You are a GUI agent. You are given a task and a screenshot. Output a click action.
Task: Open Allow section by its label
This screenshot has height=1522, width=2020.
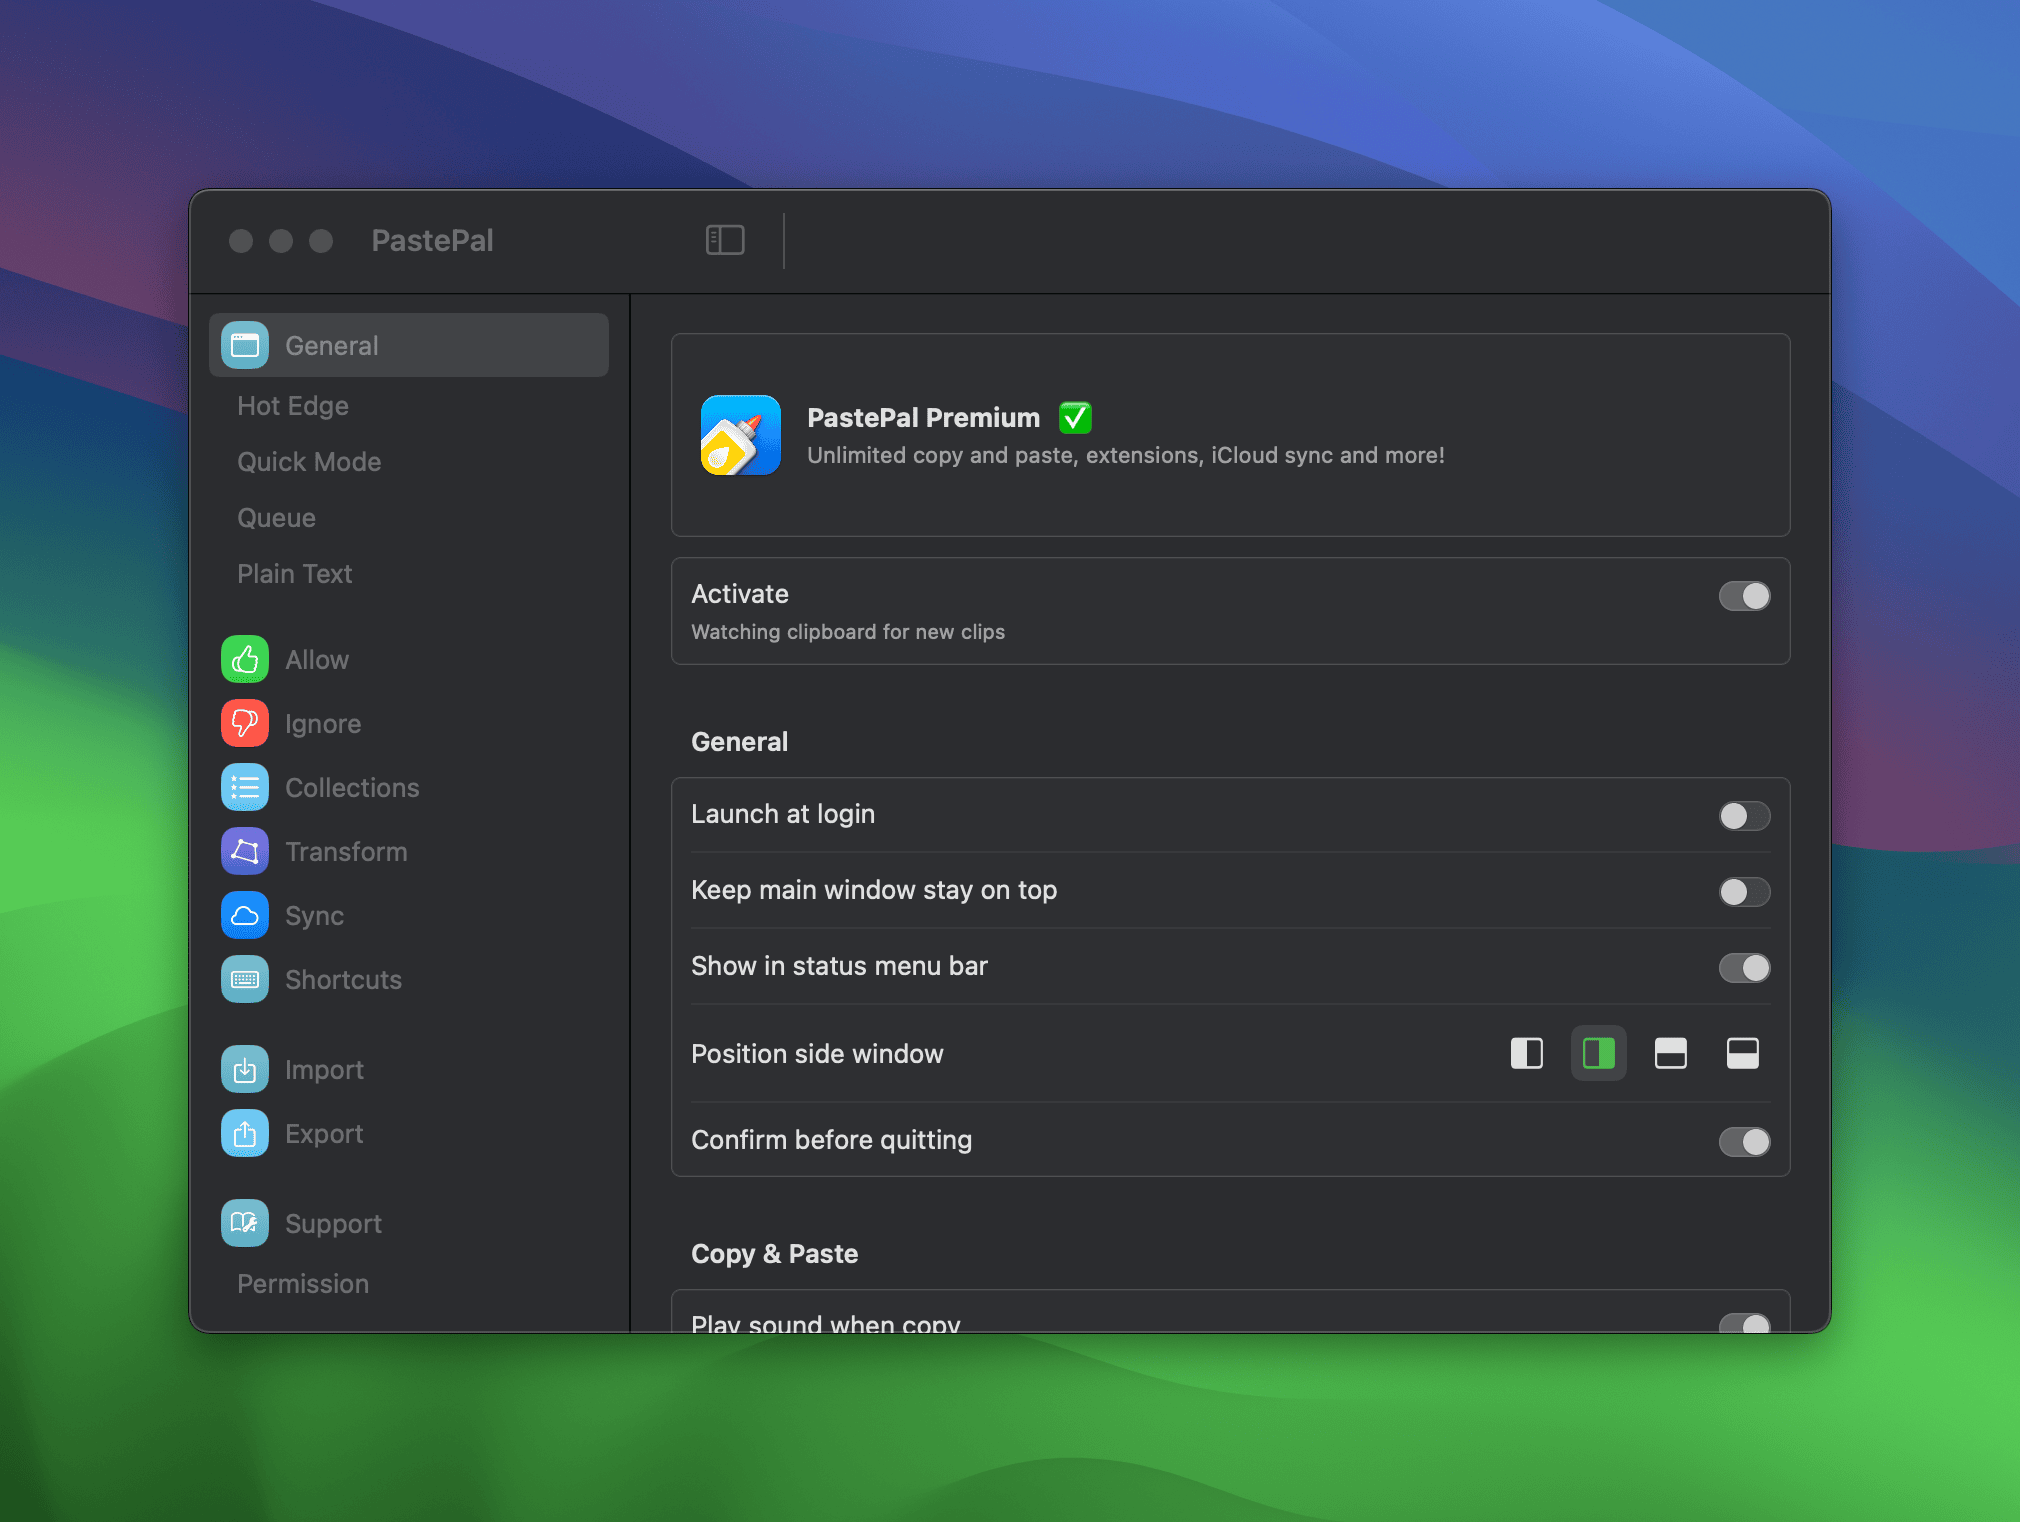(317, 659)
